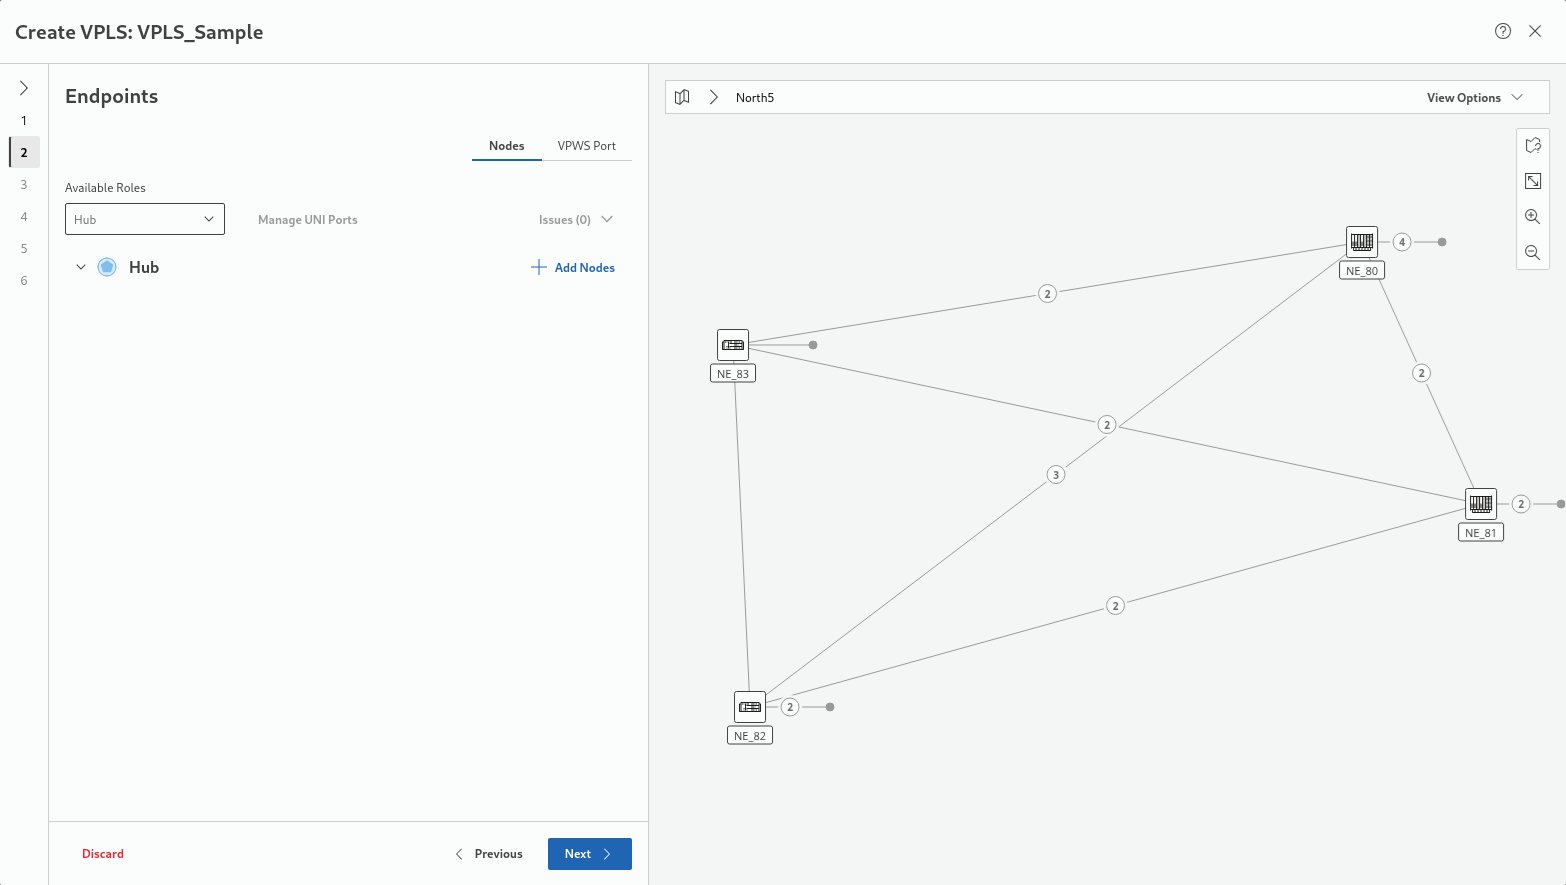This screenshot has height=885, width=1566.
Task: Click Add Nodes link
Action: coord(573,267)
